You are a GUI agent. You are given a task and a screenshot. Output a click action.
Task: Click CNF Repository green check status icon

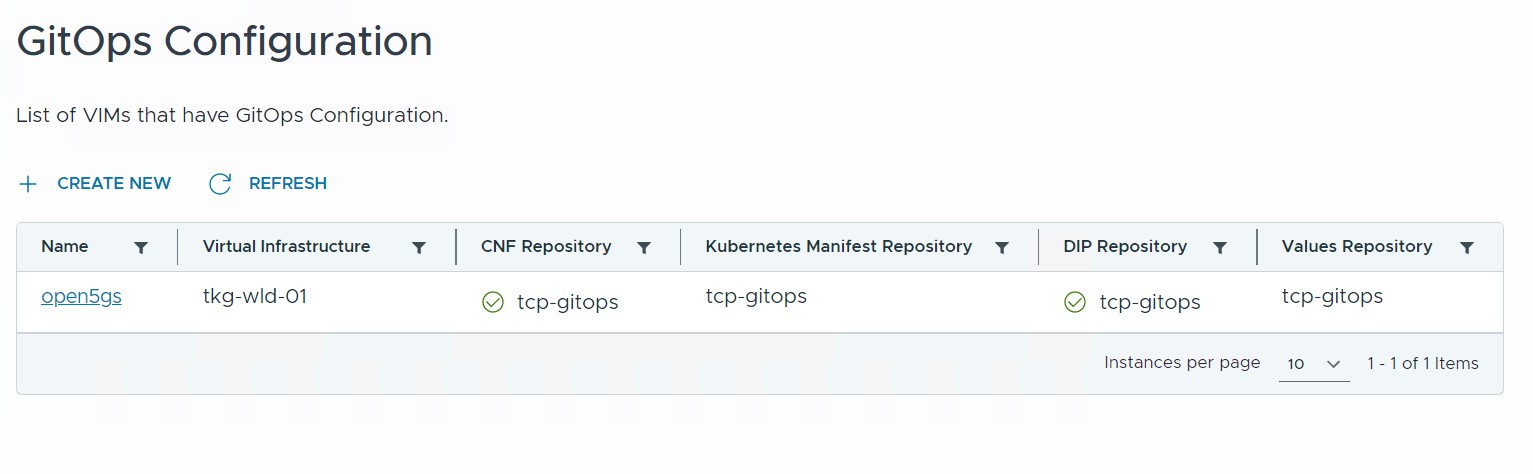pos(493,302)
